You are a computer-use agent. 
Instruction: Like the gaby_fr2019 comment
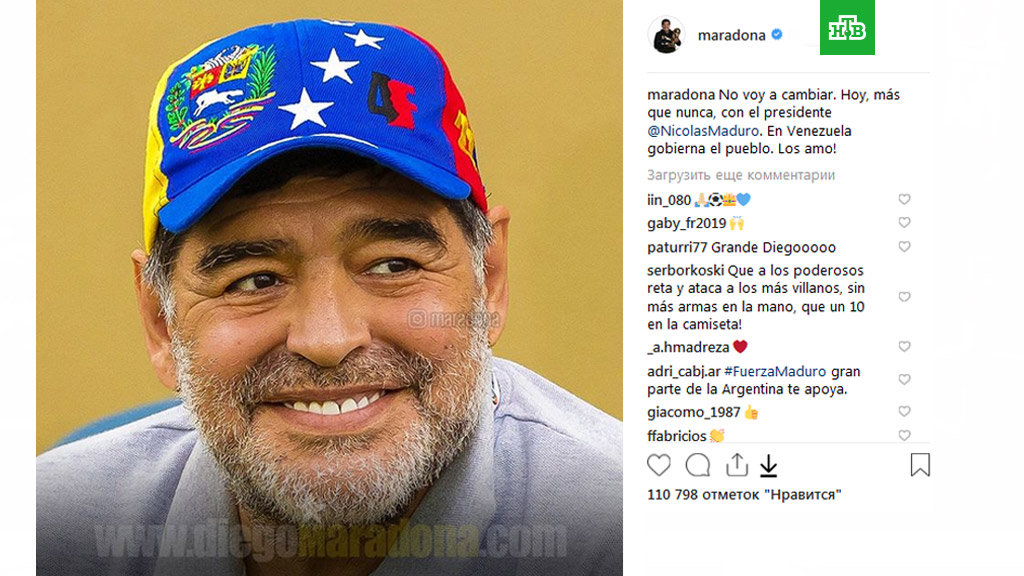coord(904,223)
